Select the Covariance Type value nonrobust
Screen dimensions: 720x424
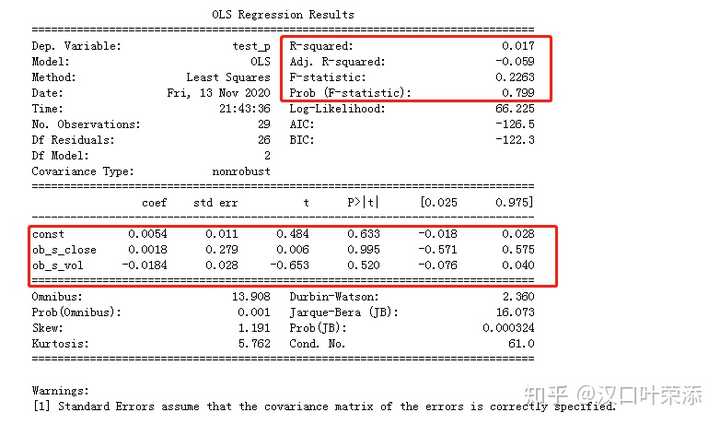[x=241, y=171]
